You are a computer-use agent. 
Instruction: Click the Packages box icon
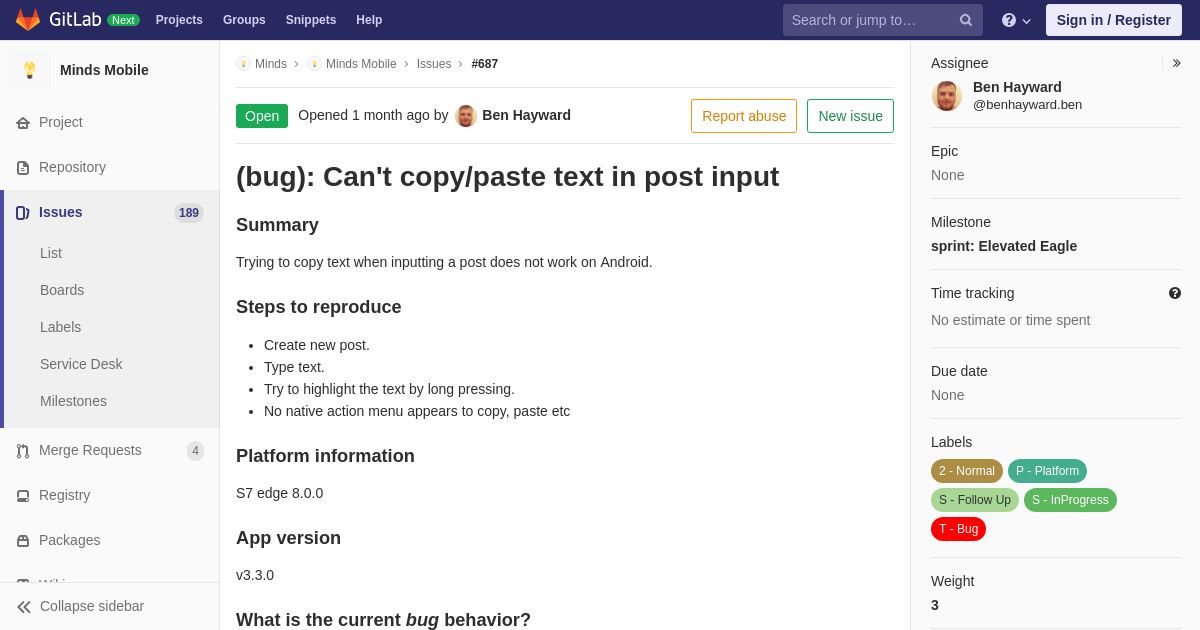point(23,541)
